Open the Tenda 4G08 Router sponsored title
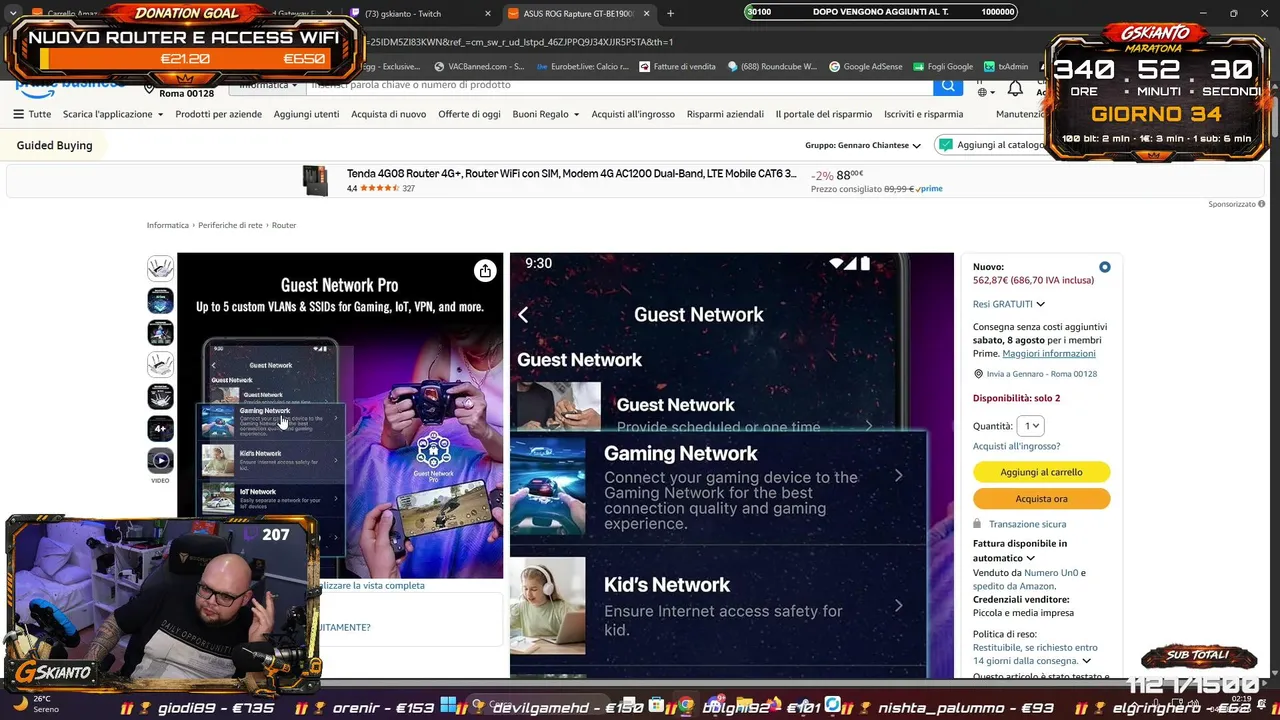This screenshot has height=720, width=1280. (x=572, y=174)
